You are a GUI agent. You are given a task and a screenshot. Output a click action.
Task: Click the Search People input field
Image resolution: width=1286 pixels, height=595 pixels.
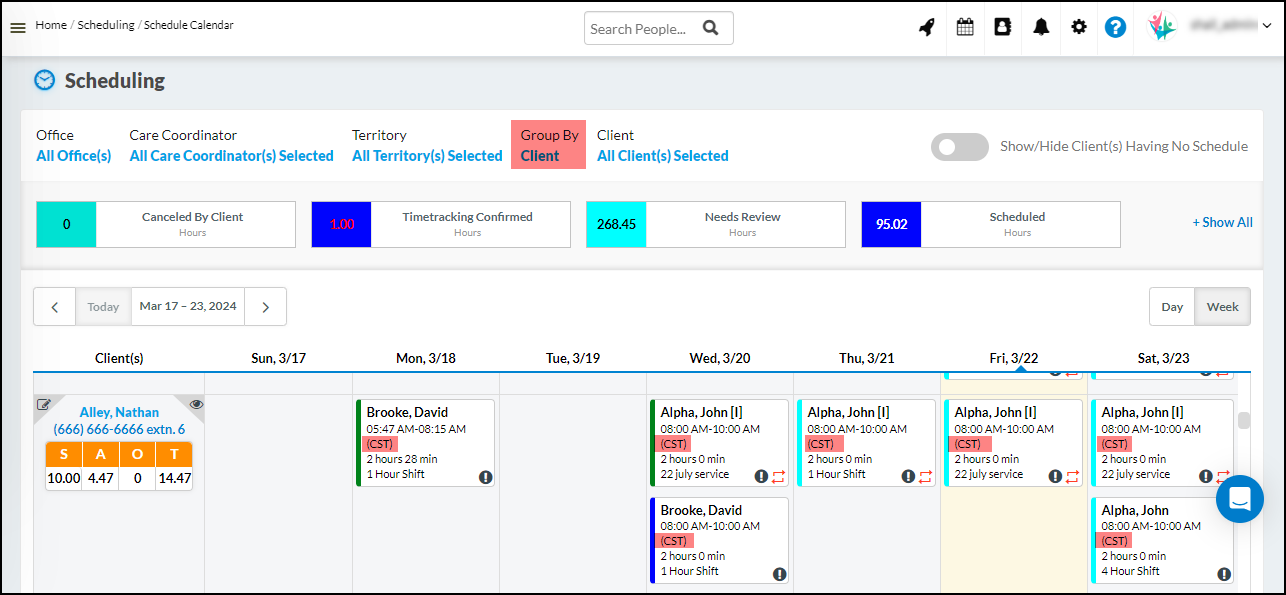642,29
